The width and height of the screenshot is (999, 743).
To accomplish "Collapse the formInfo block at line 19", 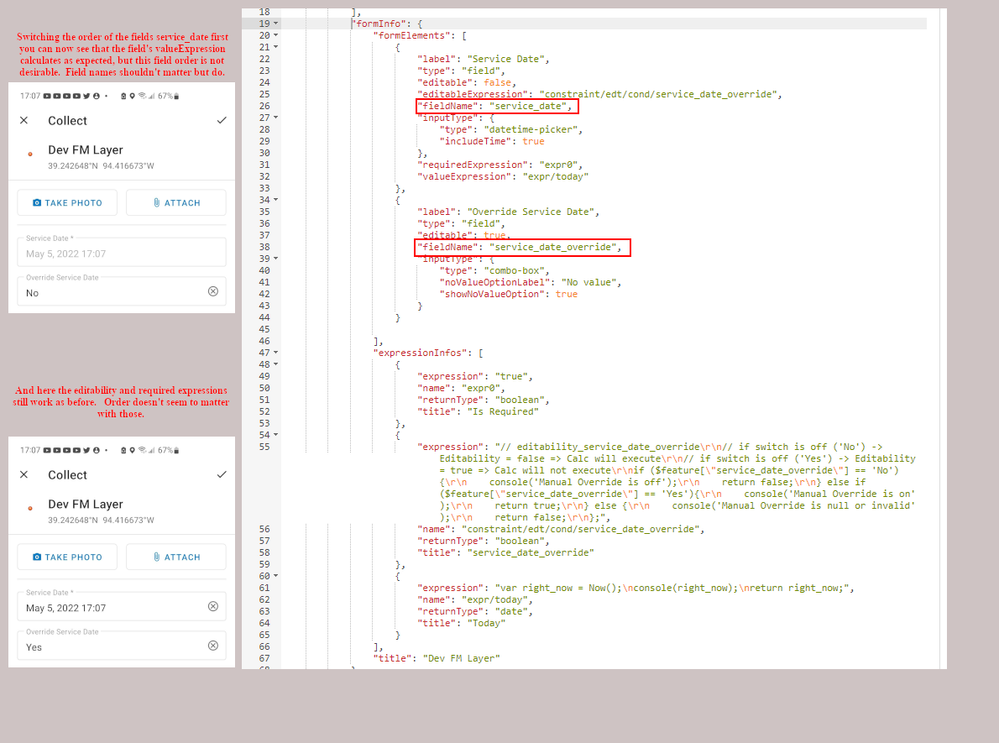I will click(x=276, y=24).
